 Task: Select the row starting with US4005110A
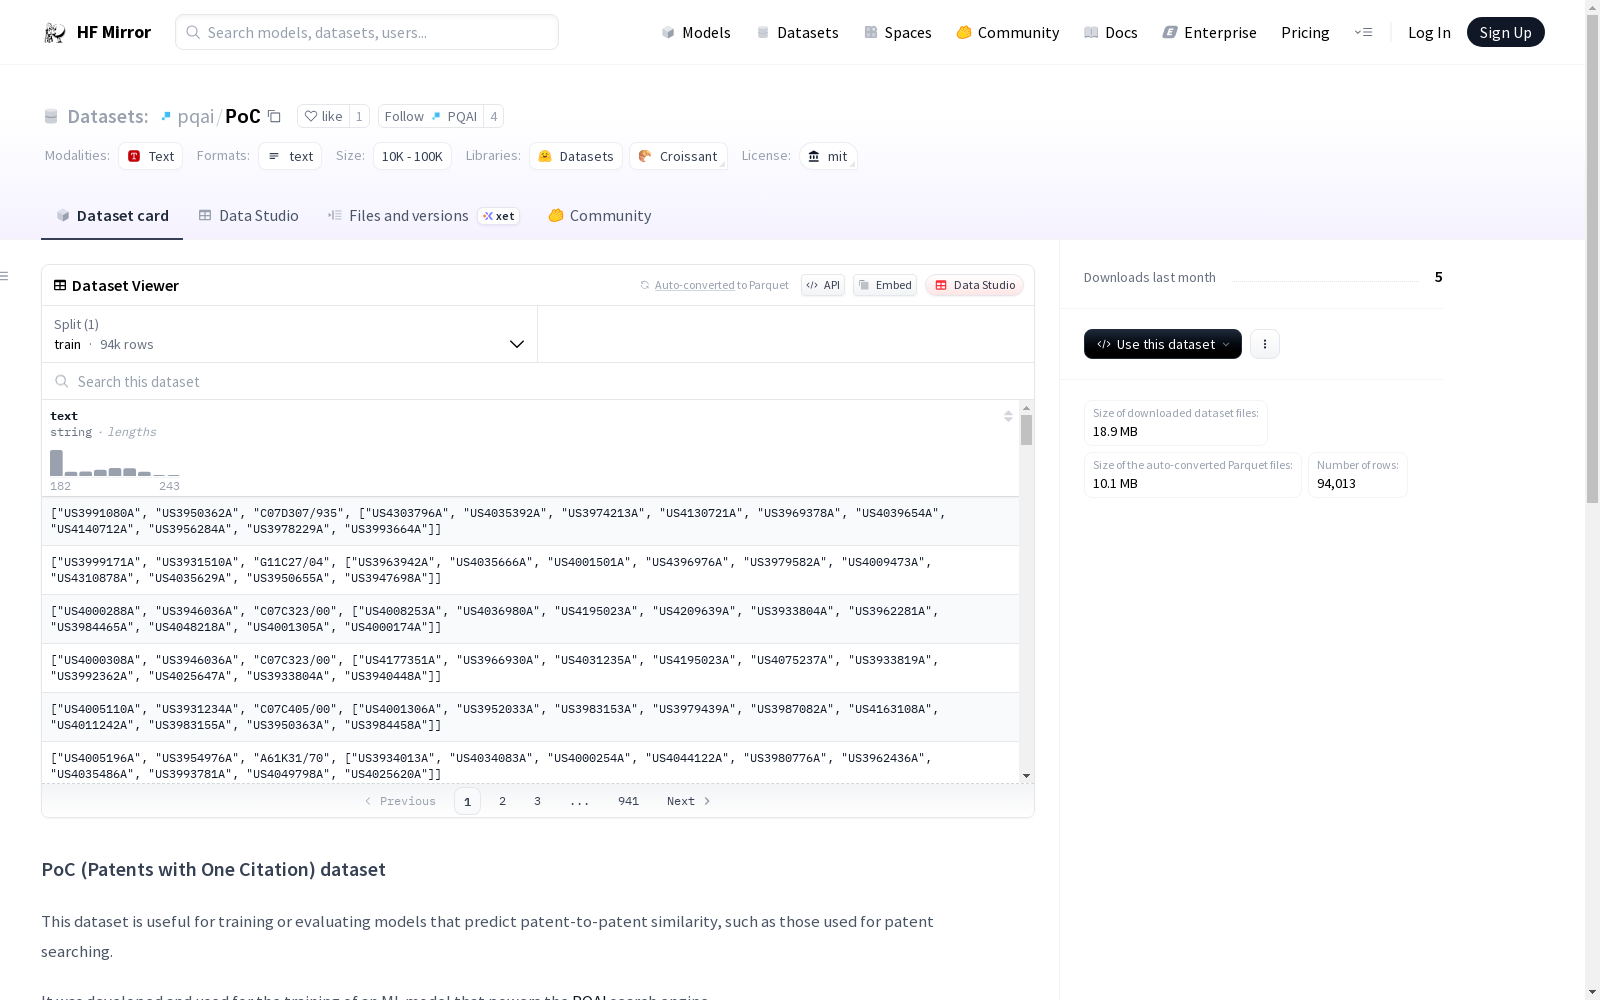point(530,717)
